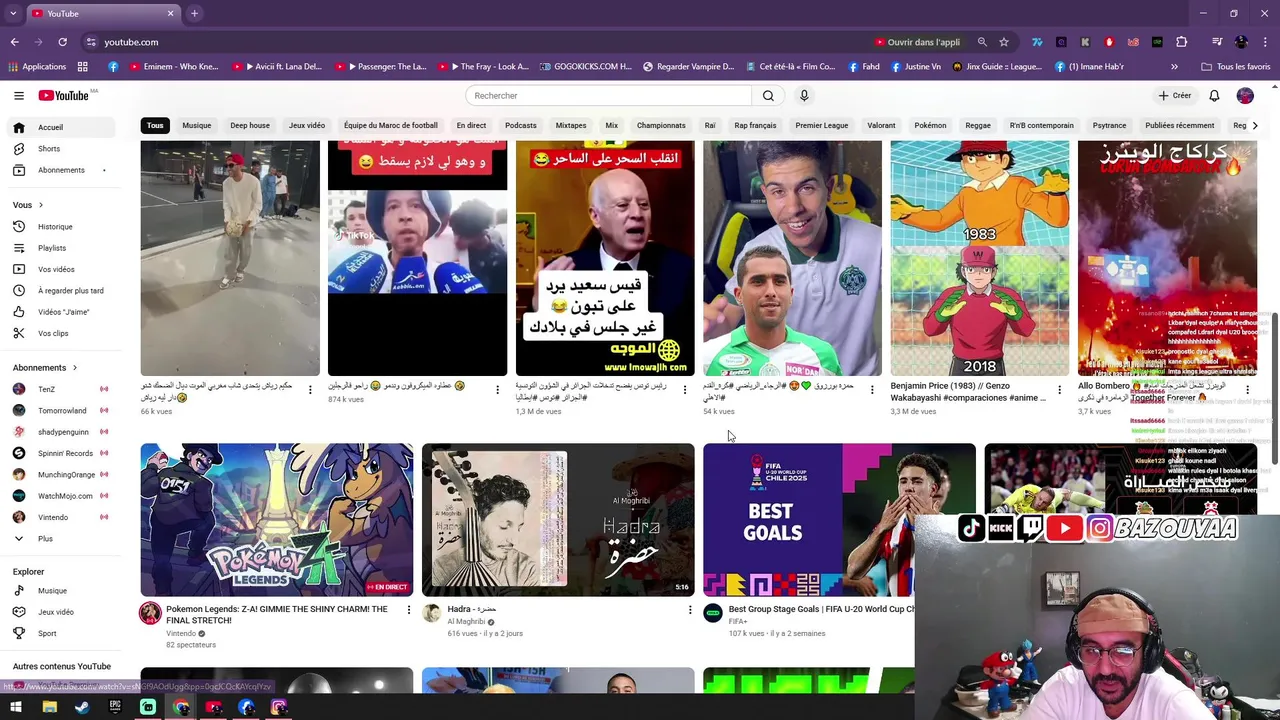Select the Deep house filter chip
This screenshot has height=720, width=1280.
[x=250, y=125]
